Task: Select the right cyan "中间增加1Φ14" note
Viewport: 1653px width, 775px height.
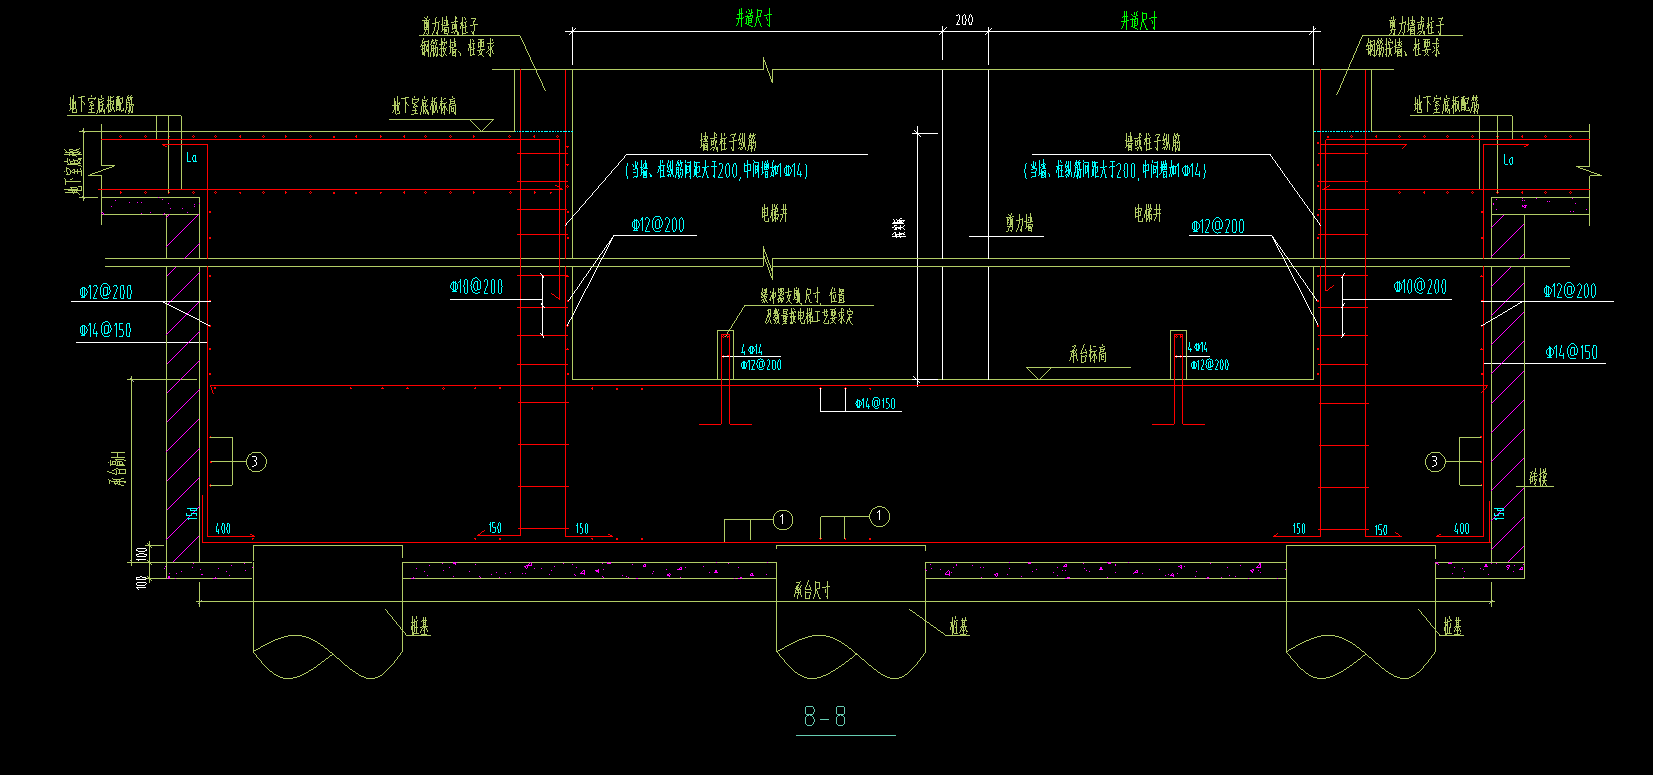Action: [1174, 171]
